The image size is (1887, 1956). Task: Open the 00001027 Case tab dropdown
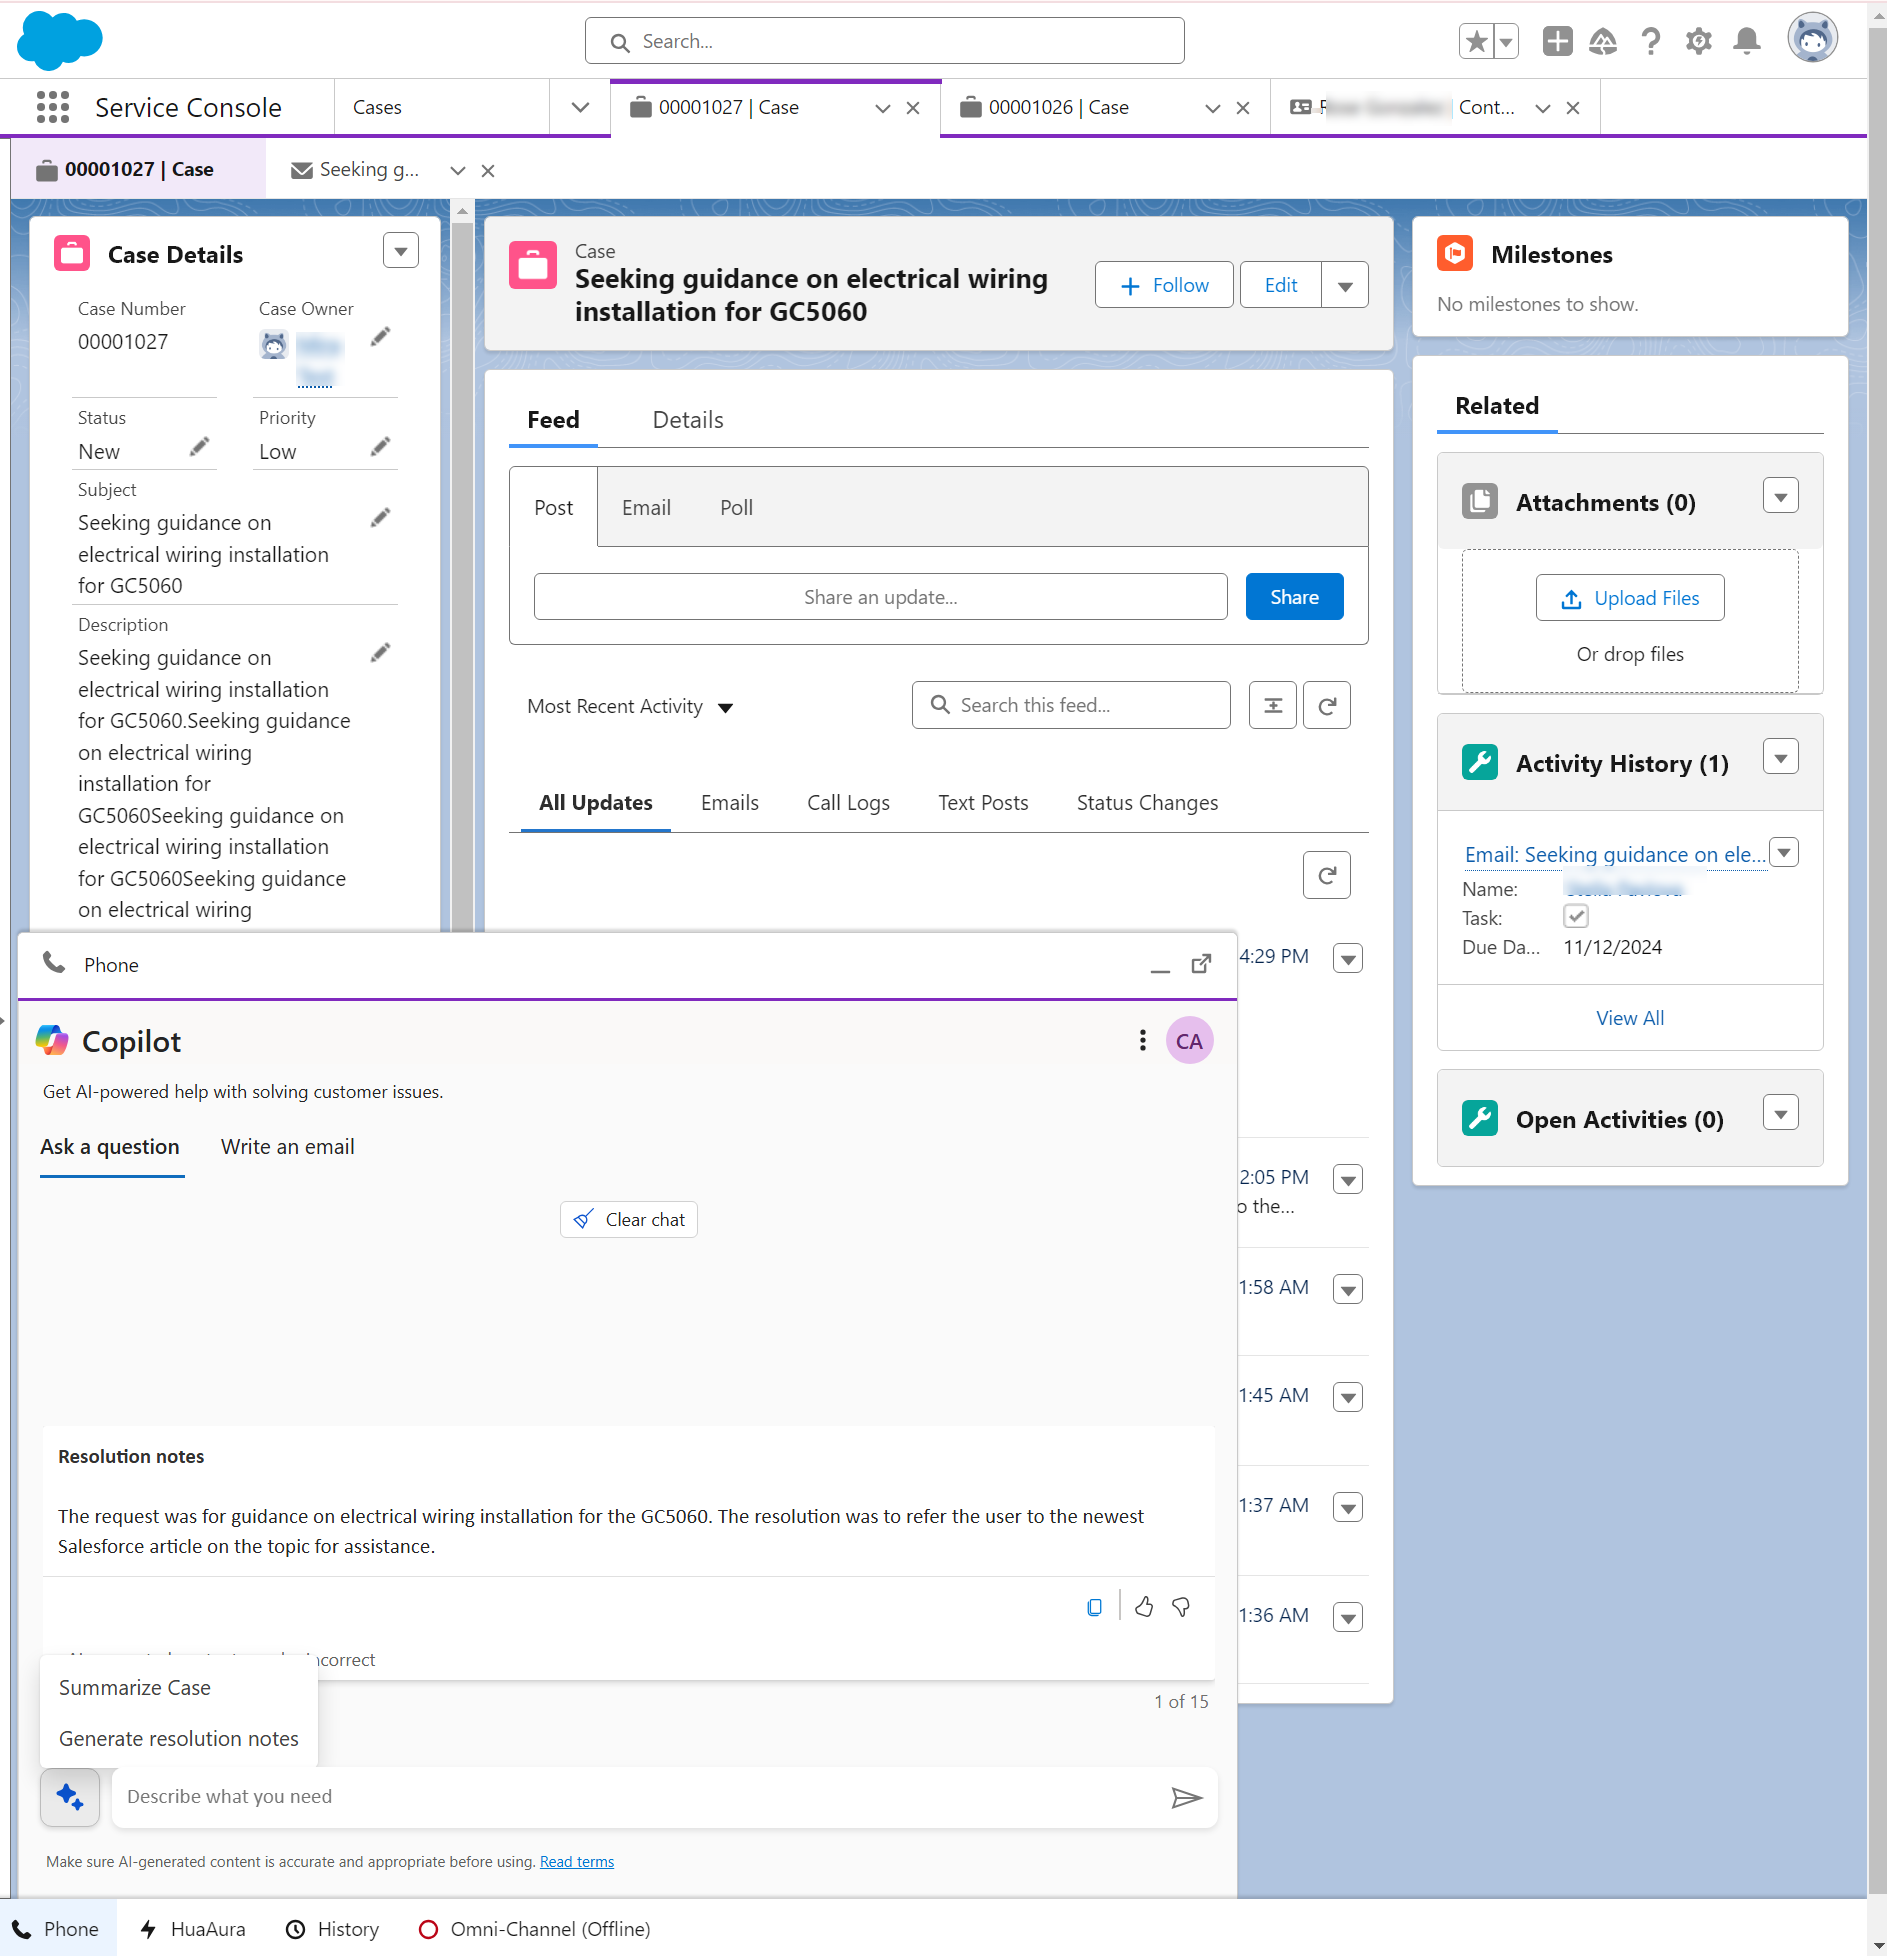coord(882,108)
